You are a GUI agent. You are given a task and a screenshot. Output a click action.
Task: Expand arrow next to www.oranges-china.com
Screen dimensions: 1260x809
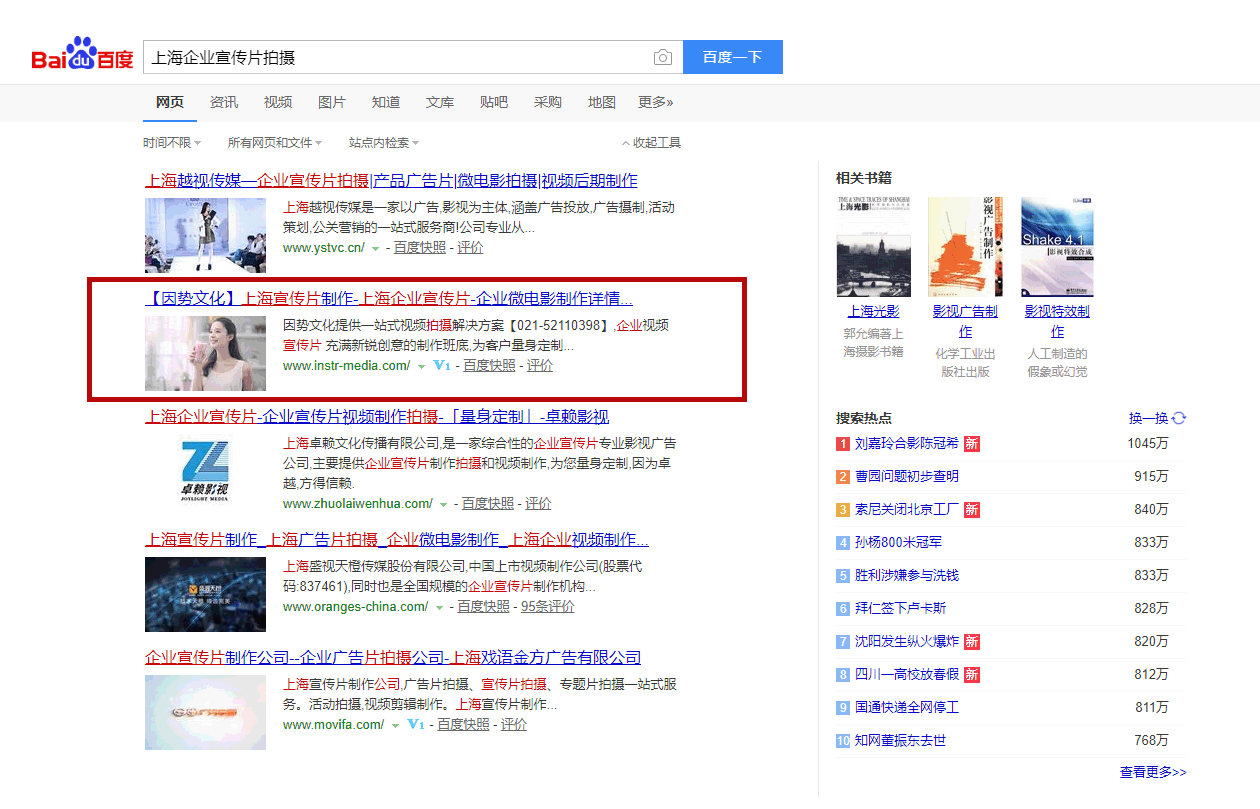[x=438, y=608]
